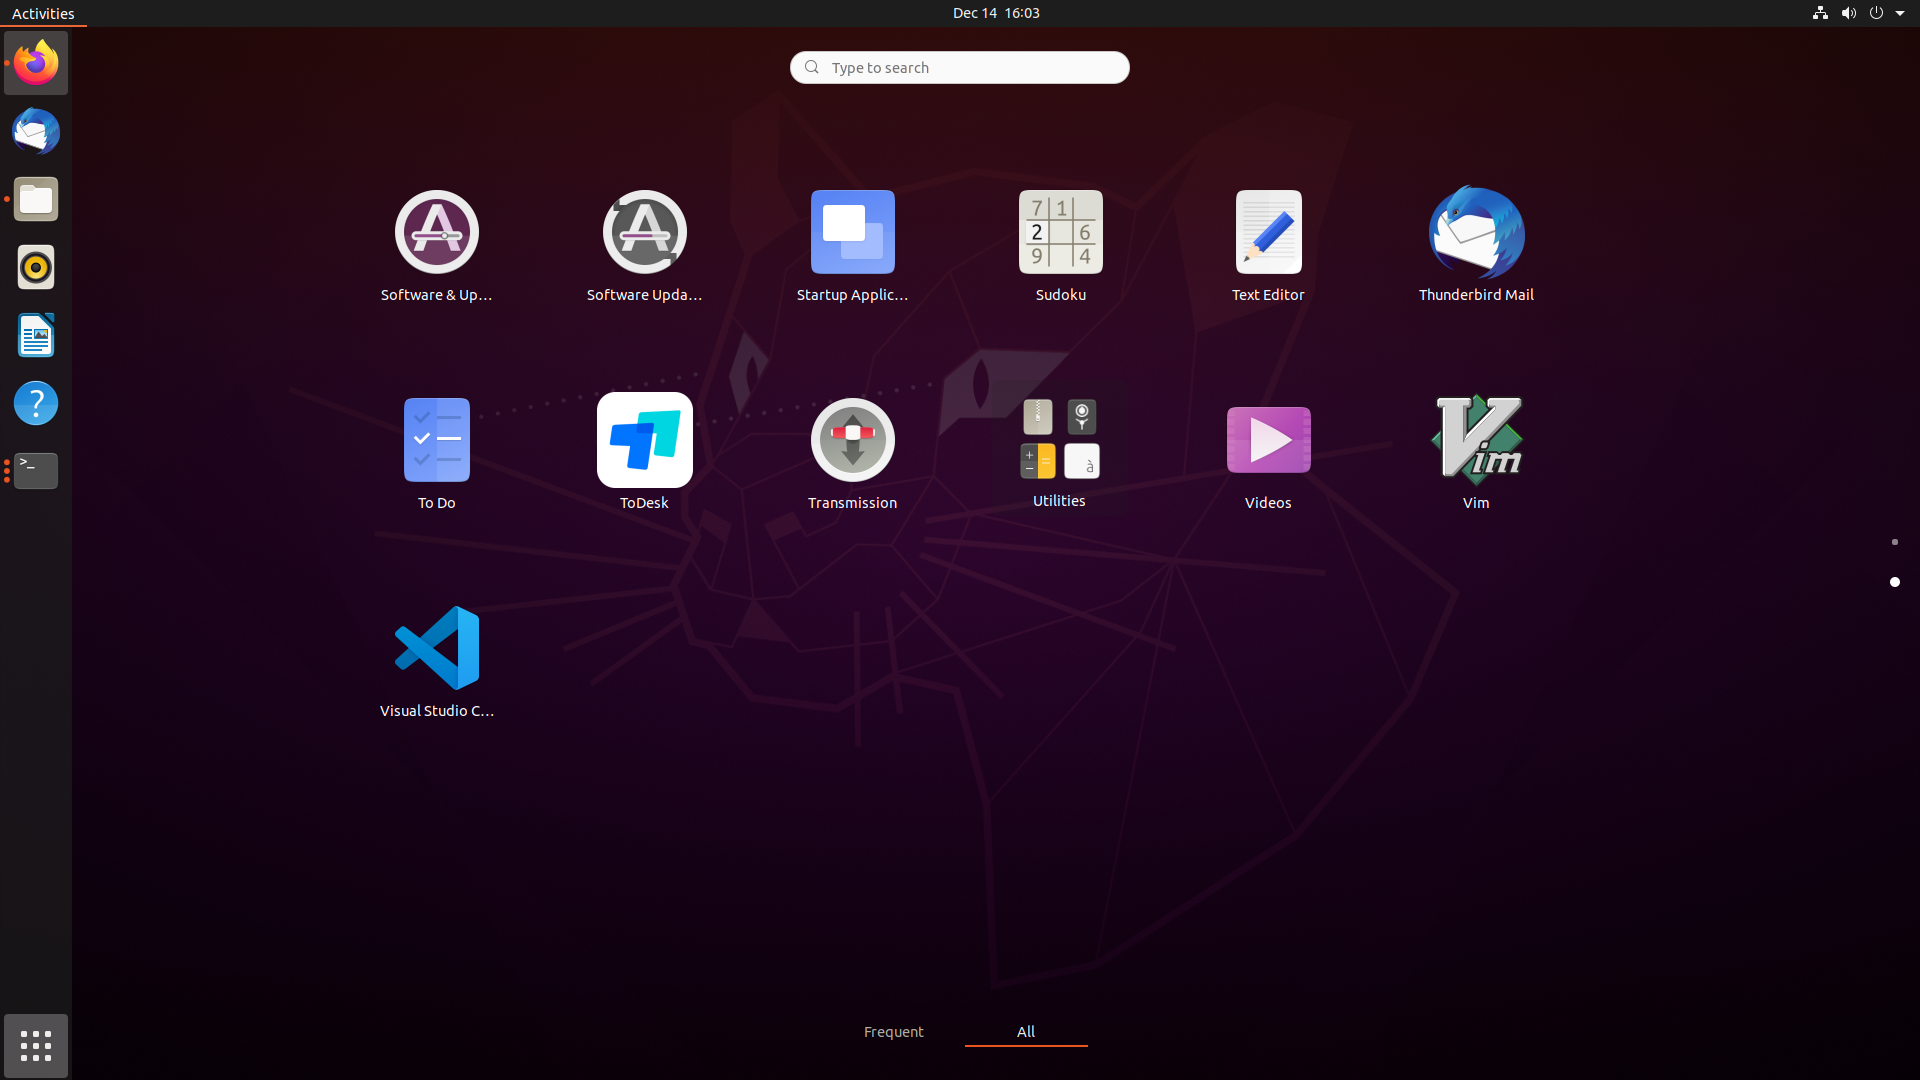Open Text Editor app
The height and width of the screenshot is (1080, 1920).
point(1268,246)
